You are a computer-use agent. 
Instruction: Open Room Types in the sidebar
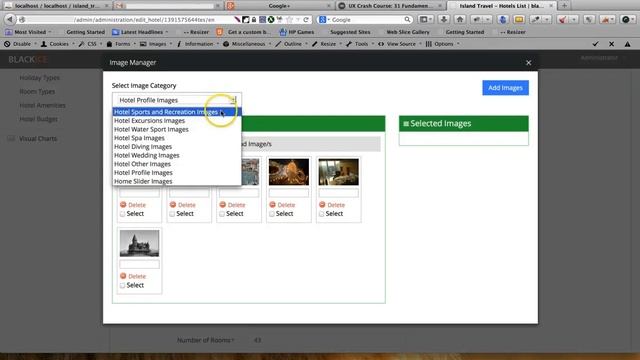click(x=37, y=91)
